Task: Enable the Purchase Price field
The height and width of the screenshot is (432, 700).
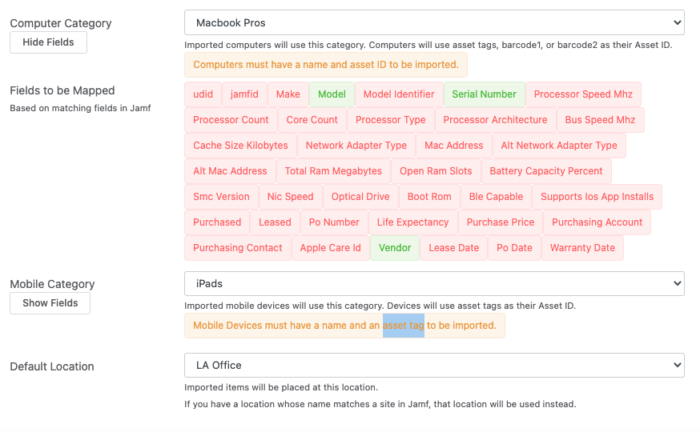Action: point(500,222)
